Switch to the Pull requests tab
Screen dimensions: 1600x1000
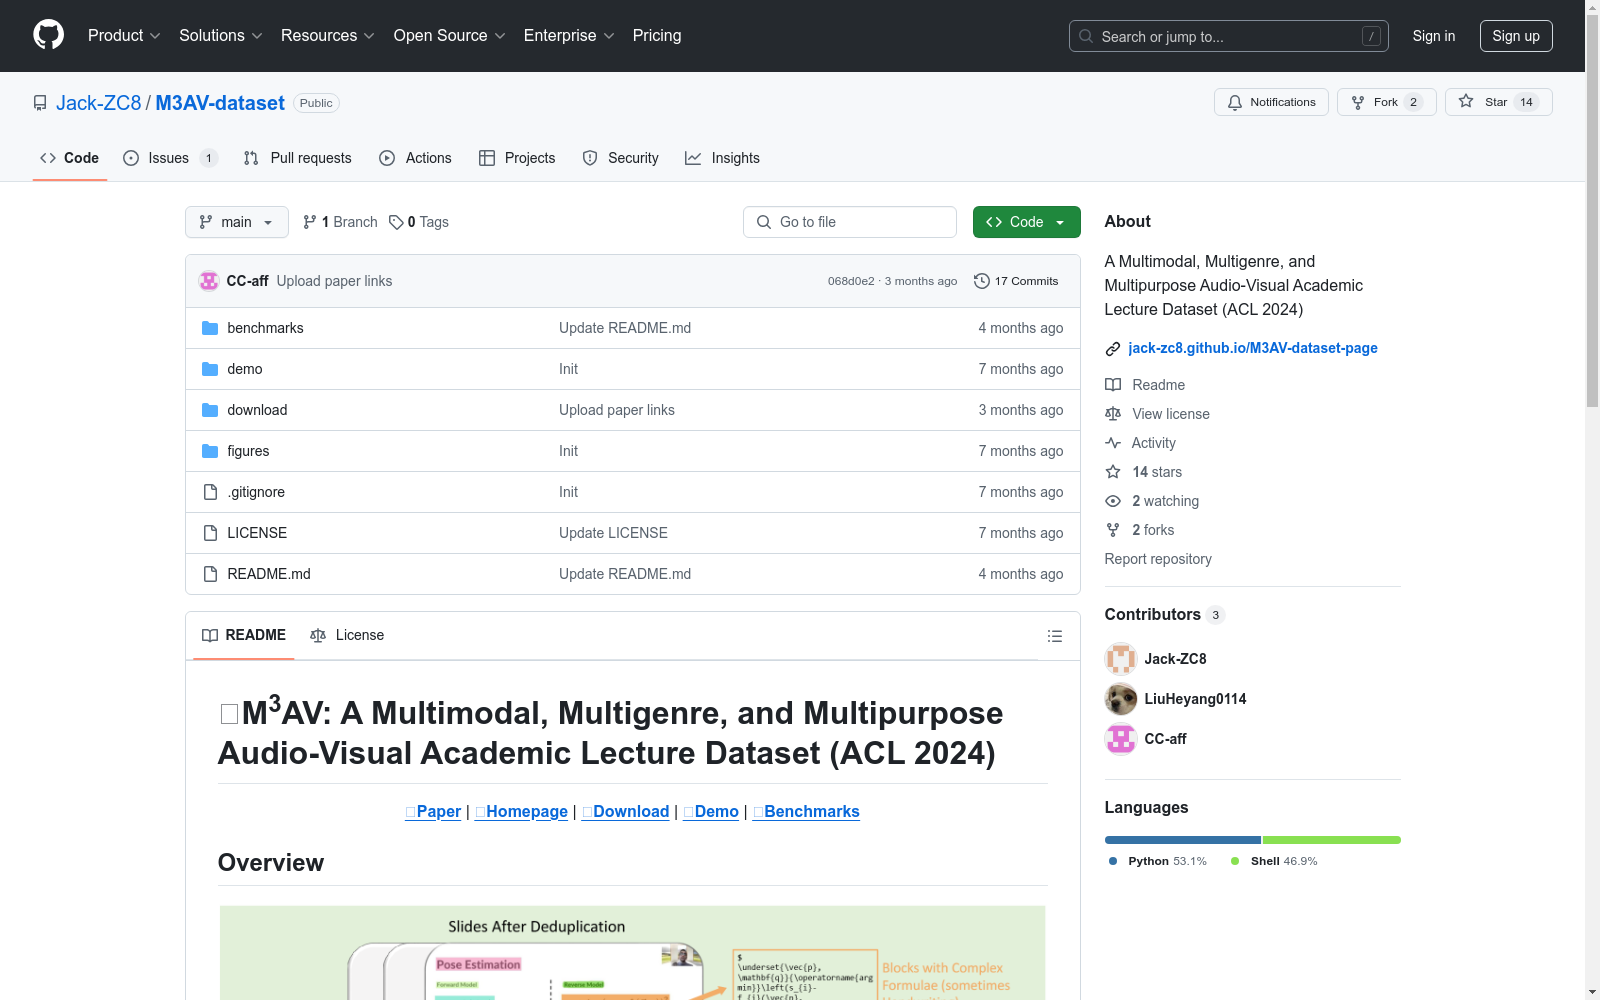pos(298,158)
